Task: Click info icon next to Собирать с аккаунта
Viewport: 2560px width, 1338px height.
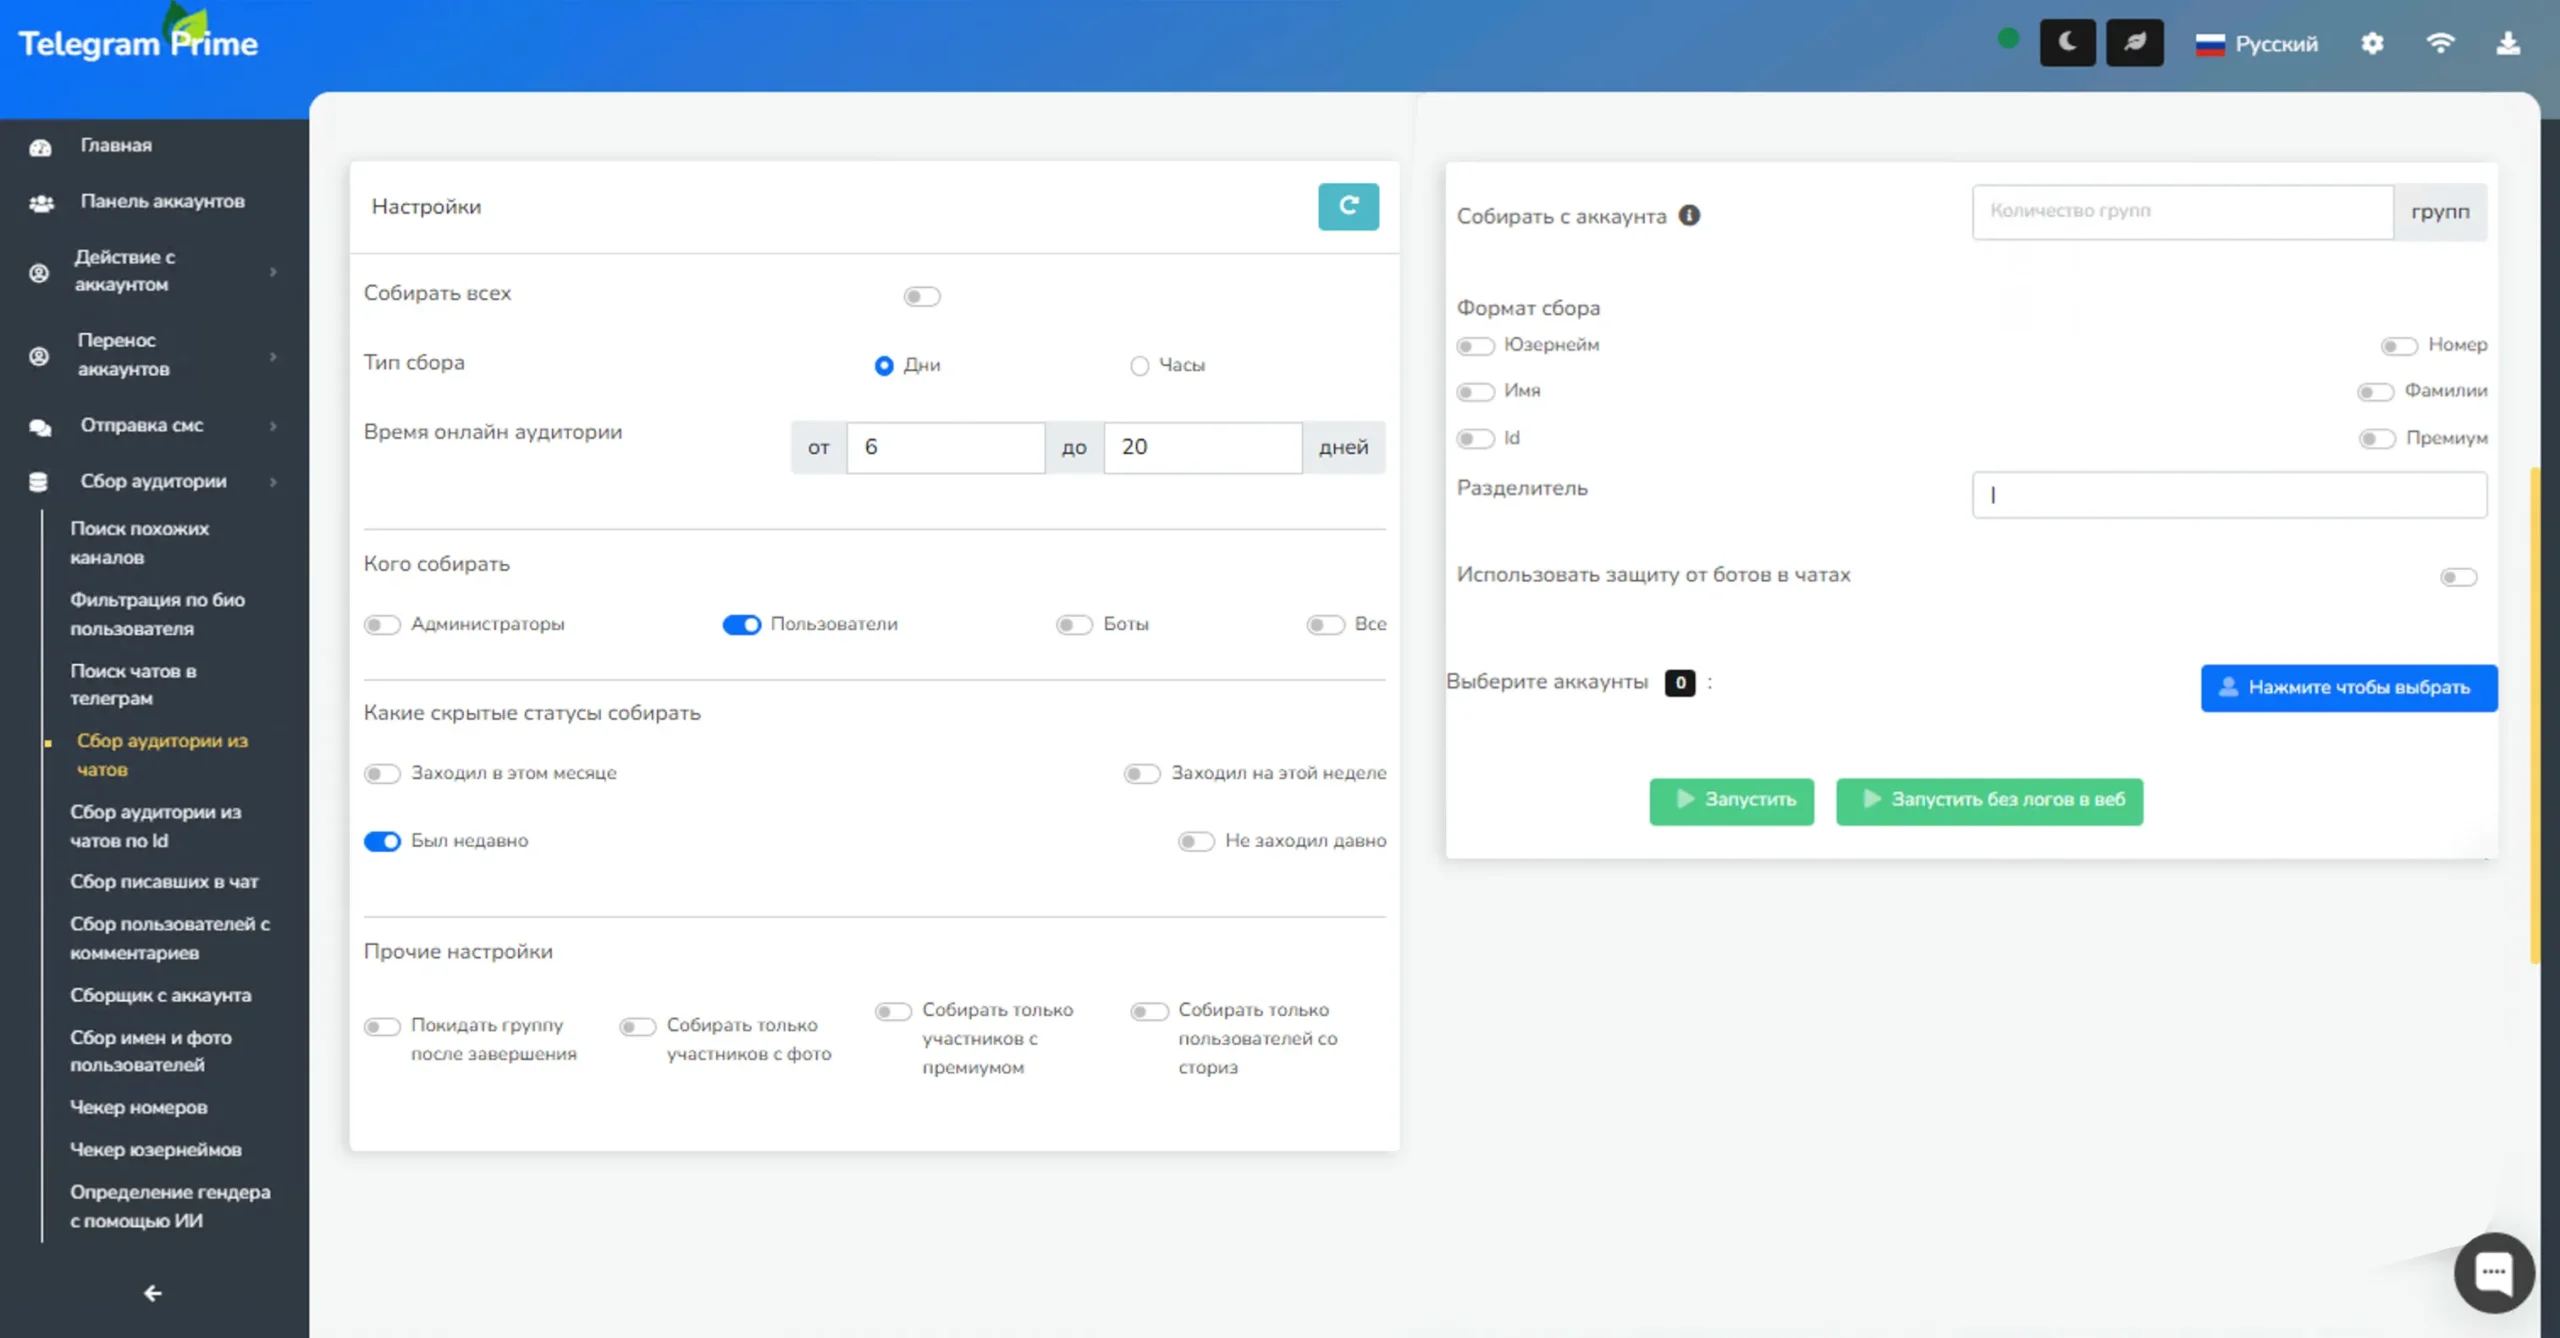Action: click(x=1689, y=216)
